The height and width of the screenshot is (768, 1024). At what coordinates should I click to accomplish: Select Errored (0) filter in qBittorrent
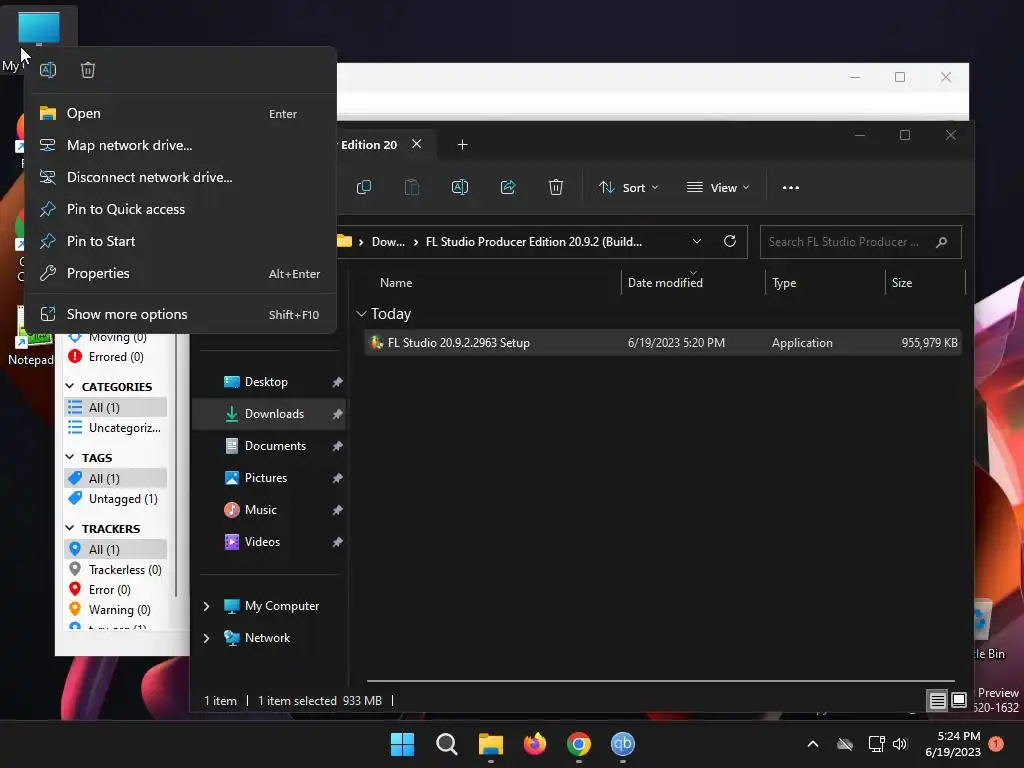pyautogui.click(x=116, y=357)
